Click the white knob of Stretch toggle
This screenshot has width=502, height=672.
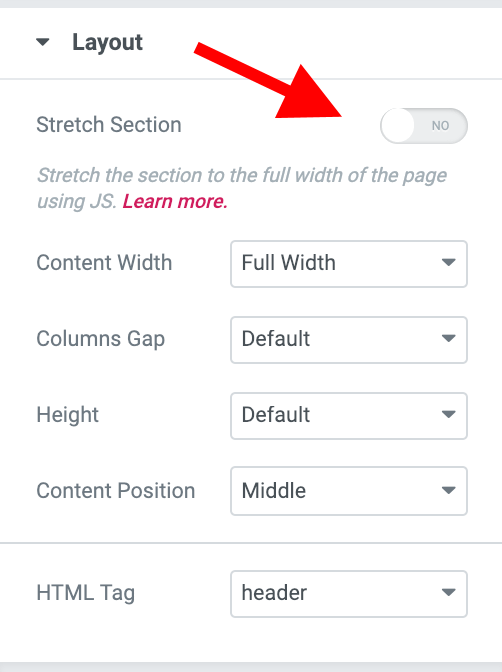[397, 126]
